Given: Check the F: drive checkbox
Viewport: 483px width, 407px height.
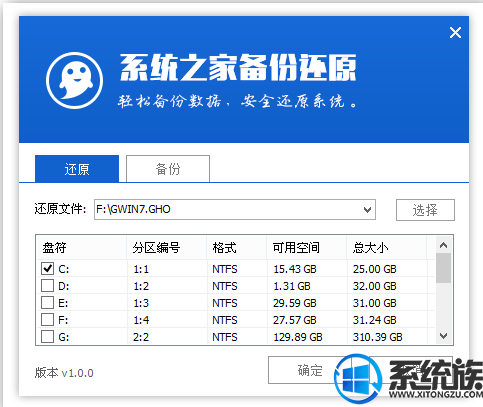Looking at the screenshot, I should [x=47, y=320].
